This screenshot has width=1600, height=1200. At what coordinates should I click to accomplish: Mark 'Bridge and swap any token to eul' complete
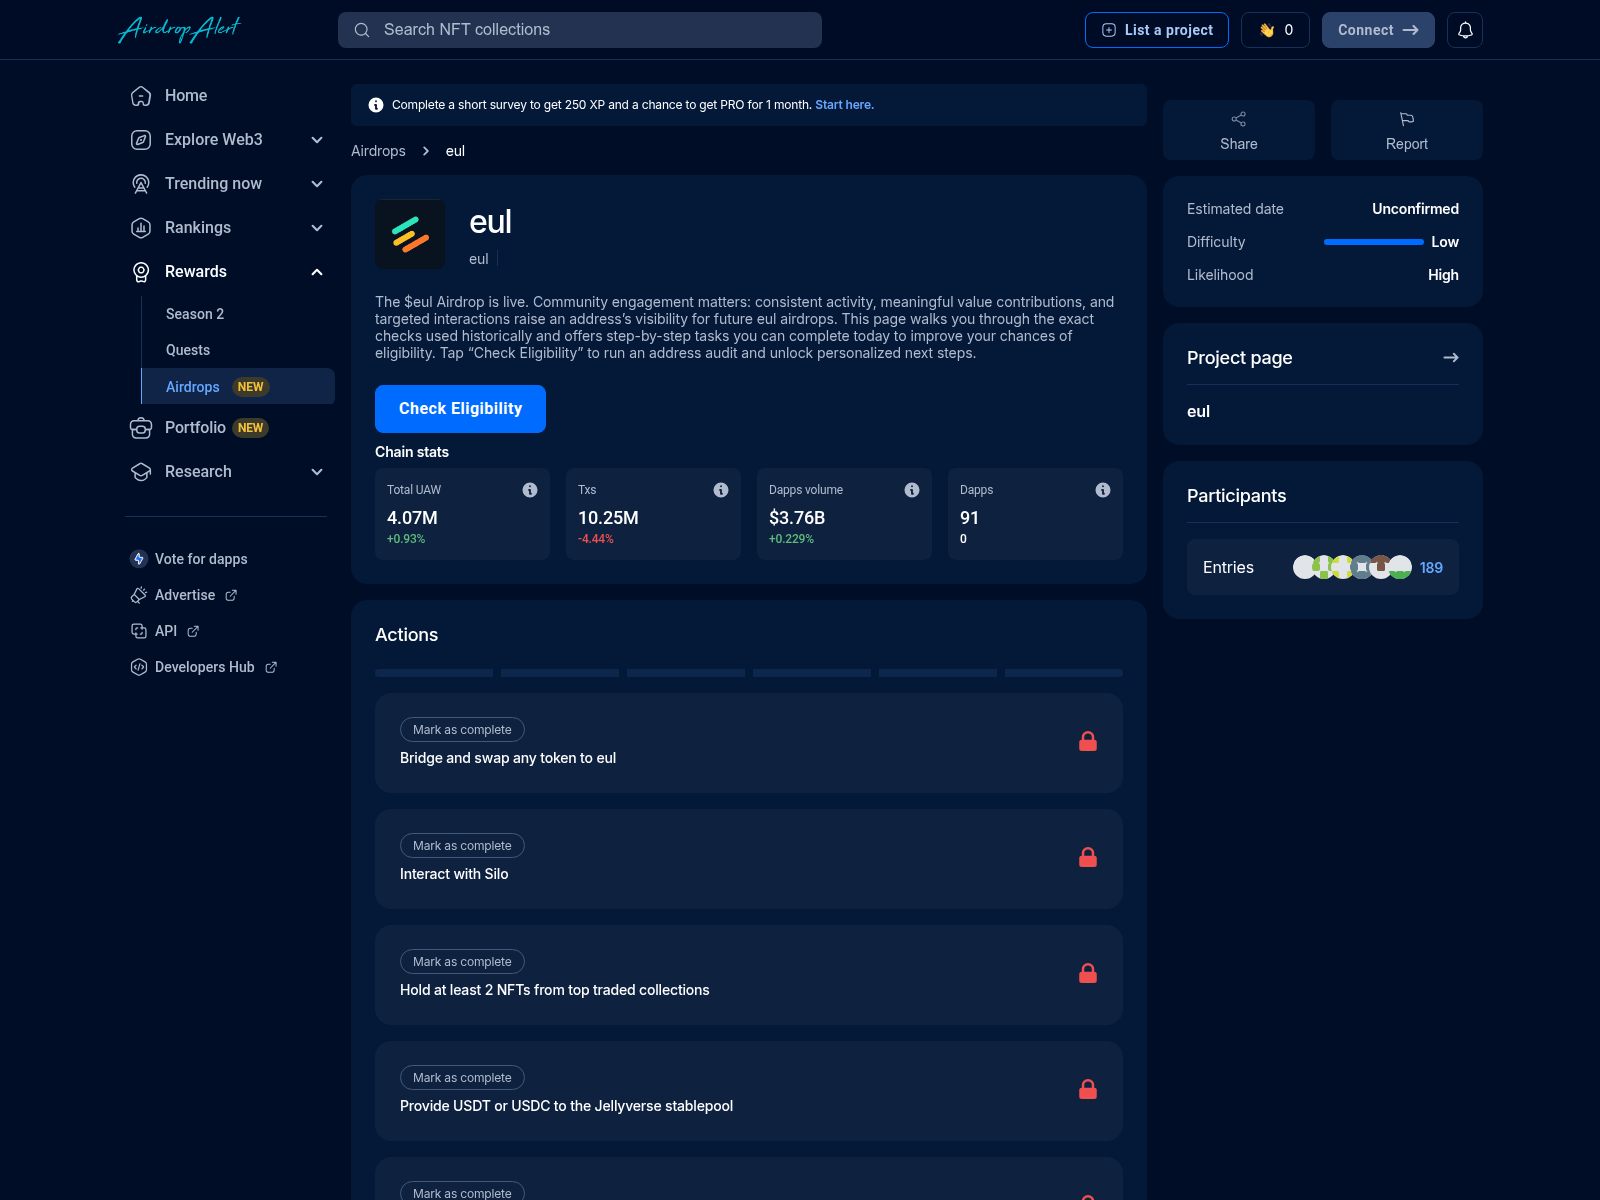click(461, 729)
